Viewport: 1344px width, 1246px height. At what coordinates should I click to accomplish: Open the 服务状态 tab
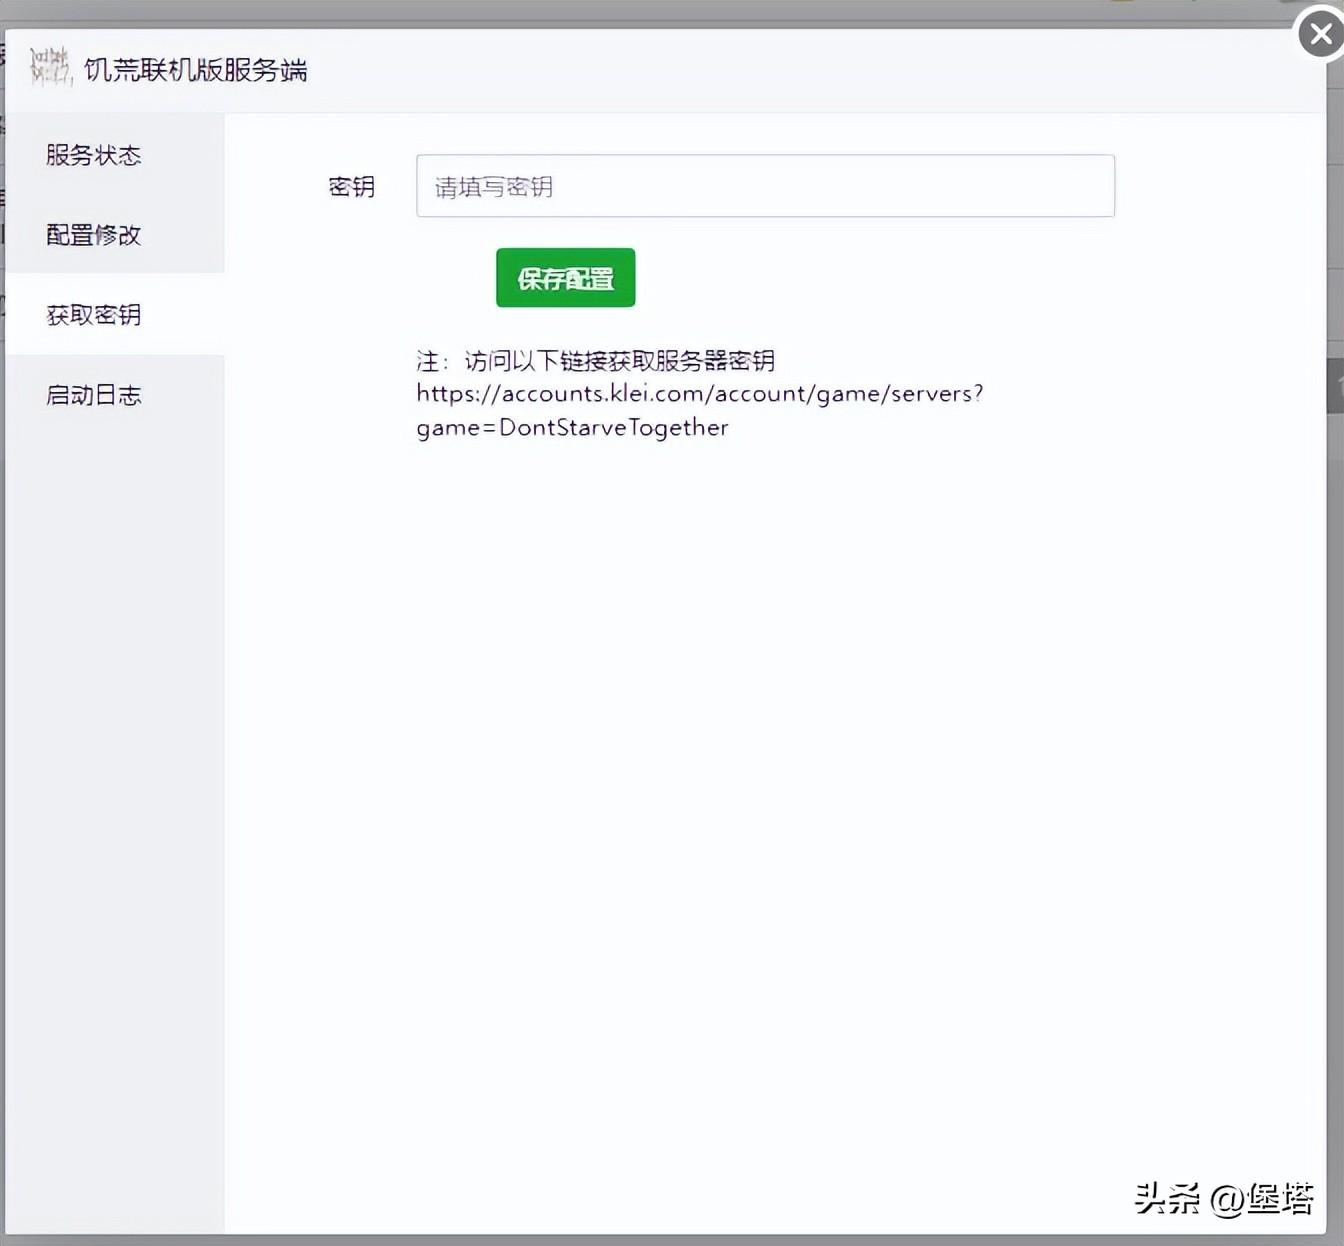pyautogui.click(x=94, y=155)
